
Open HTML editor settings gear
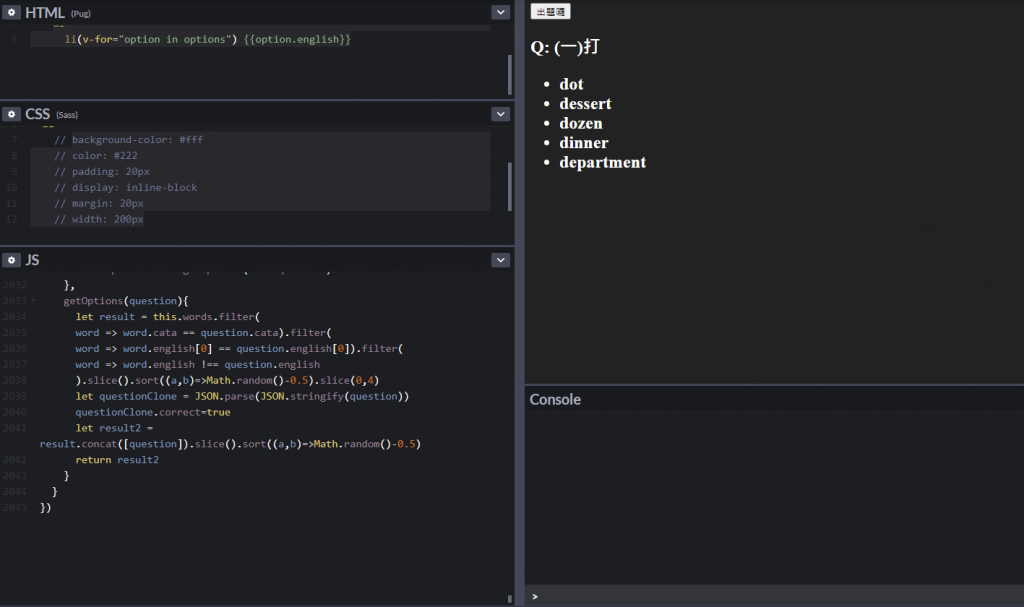[11, 12]
